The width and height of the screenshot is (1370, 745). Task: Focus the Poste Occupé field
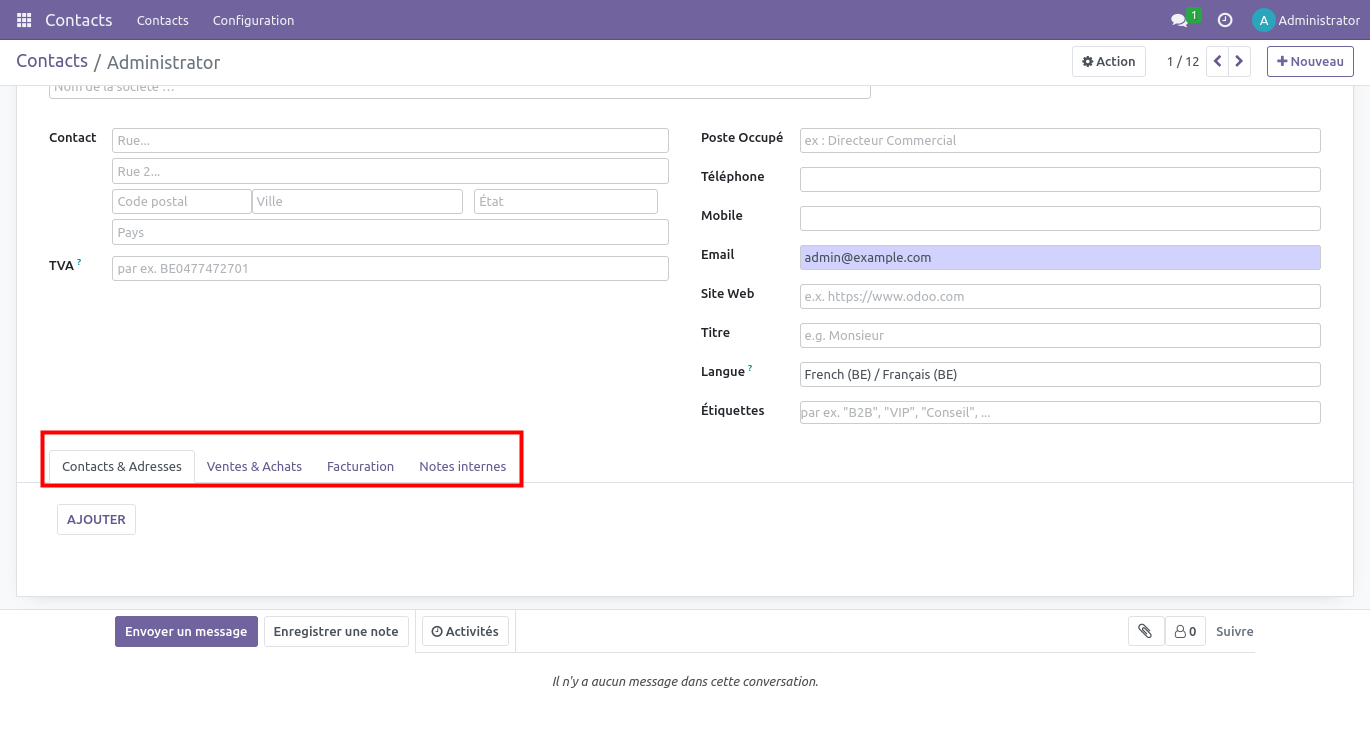click(1060, 140)
